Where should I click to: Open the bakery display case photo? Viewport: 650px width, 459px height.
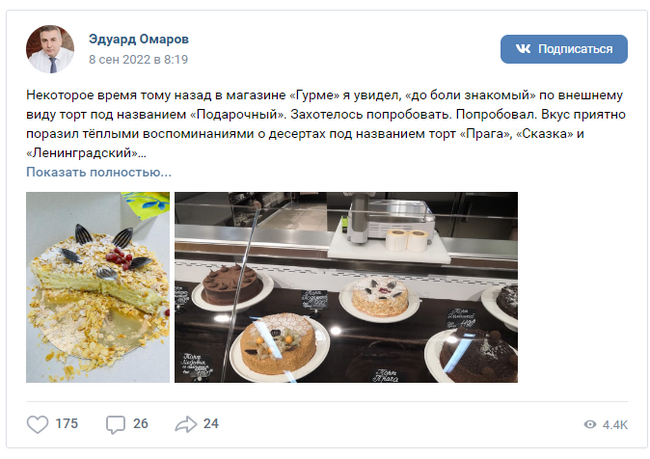tap(346, 287)
